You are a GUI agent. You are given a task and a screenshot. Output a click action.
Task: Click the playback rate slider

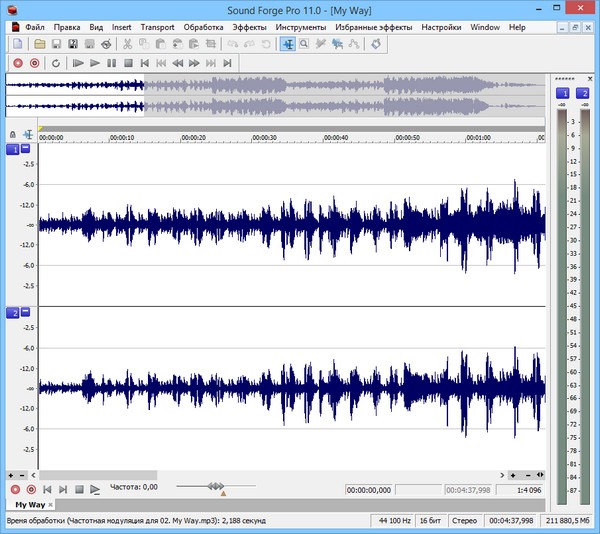tap(215, 487)
